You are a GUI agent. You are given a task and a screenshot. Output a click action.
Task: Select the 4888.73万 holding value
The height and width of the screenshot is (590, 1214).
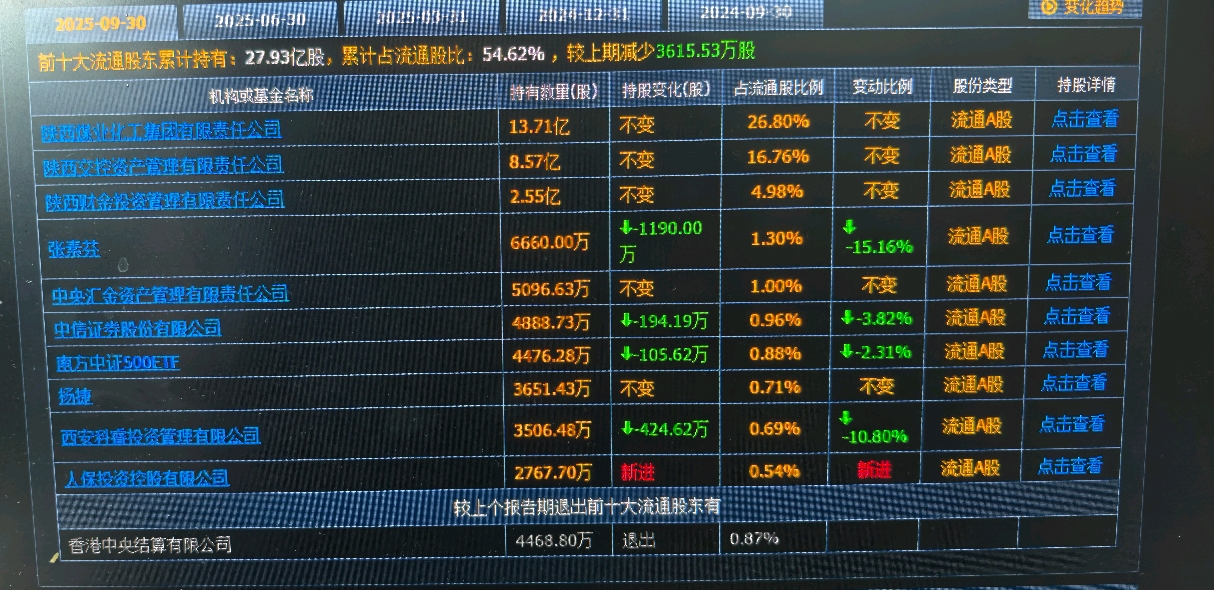tap(550, 322)
